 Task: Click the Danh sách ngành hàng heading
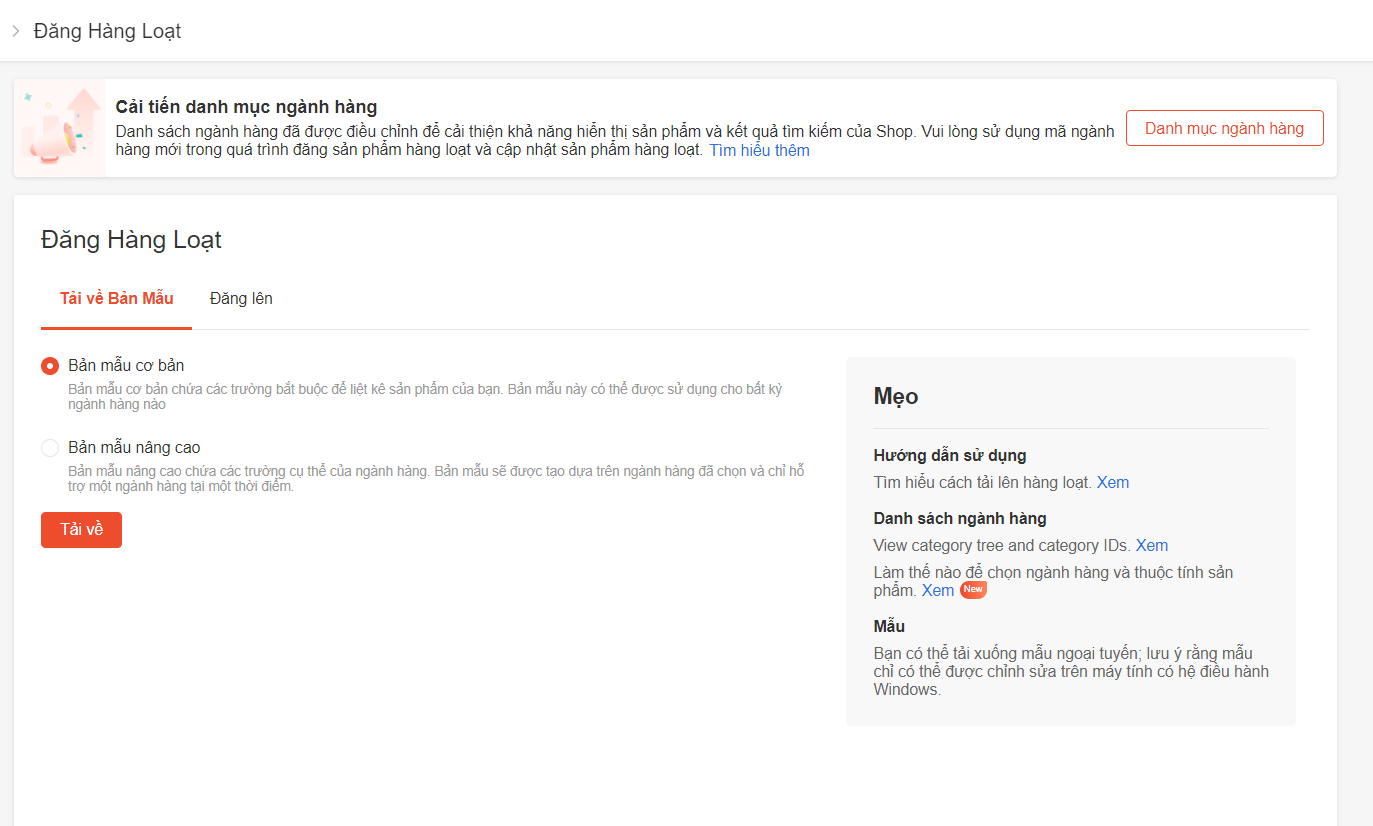pyautogui.click(x=959, y=518)
